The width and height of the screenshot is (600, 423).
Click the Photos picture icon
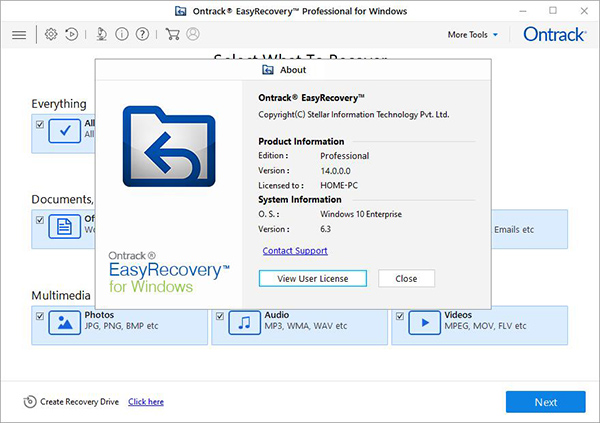[65, 323]
